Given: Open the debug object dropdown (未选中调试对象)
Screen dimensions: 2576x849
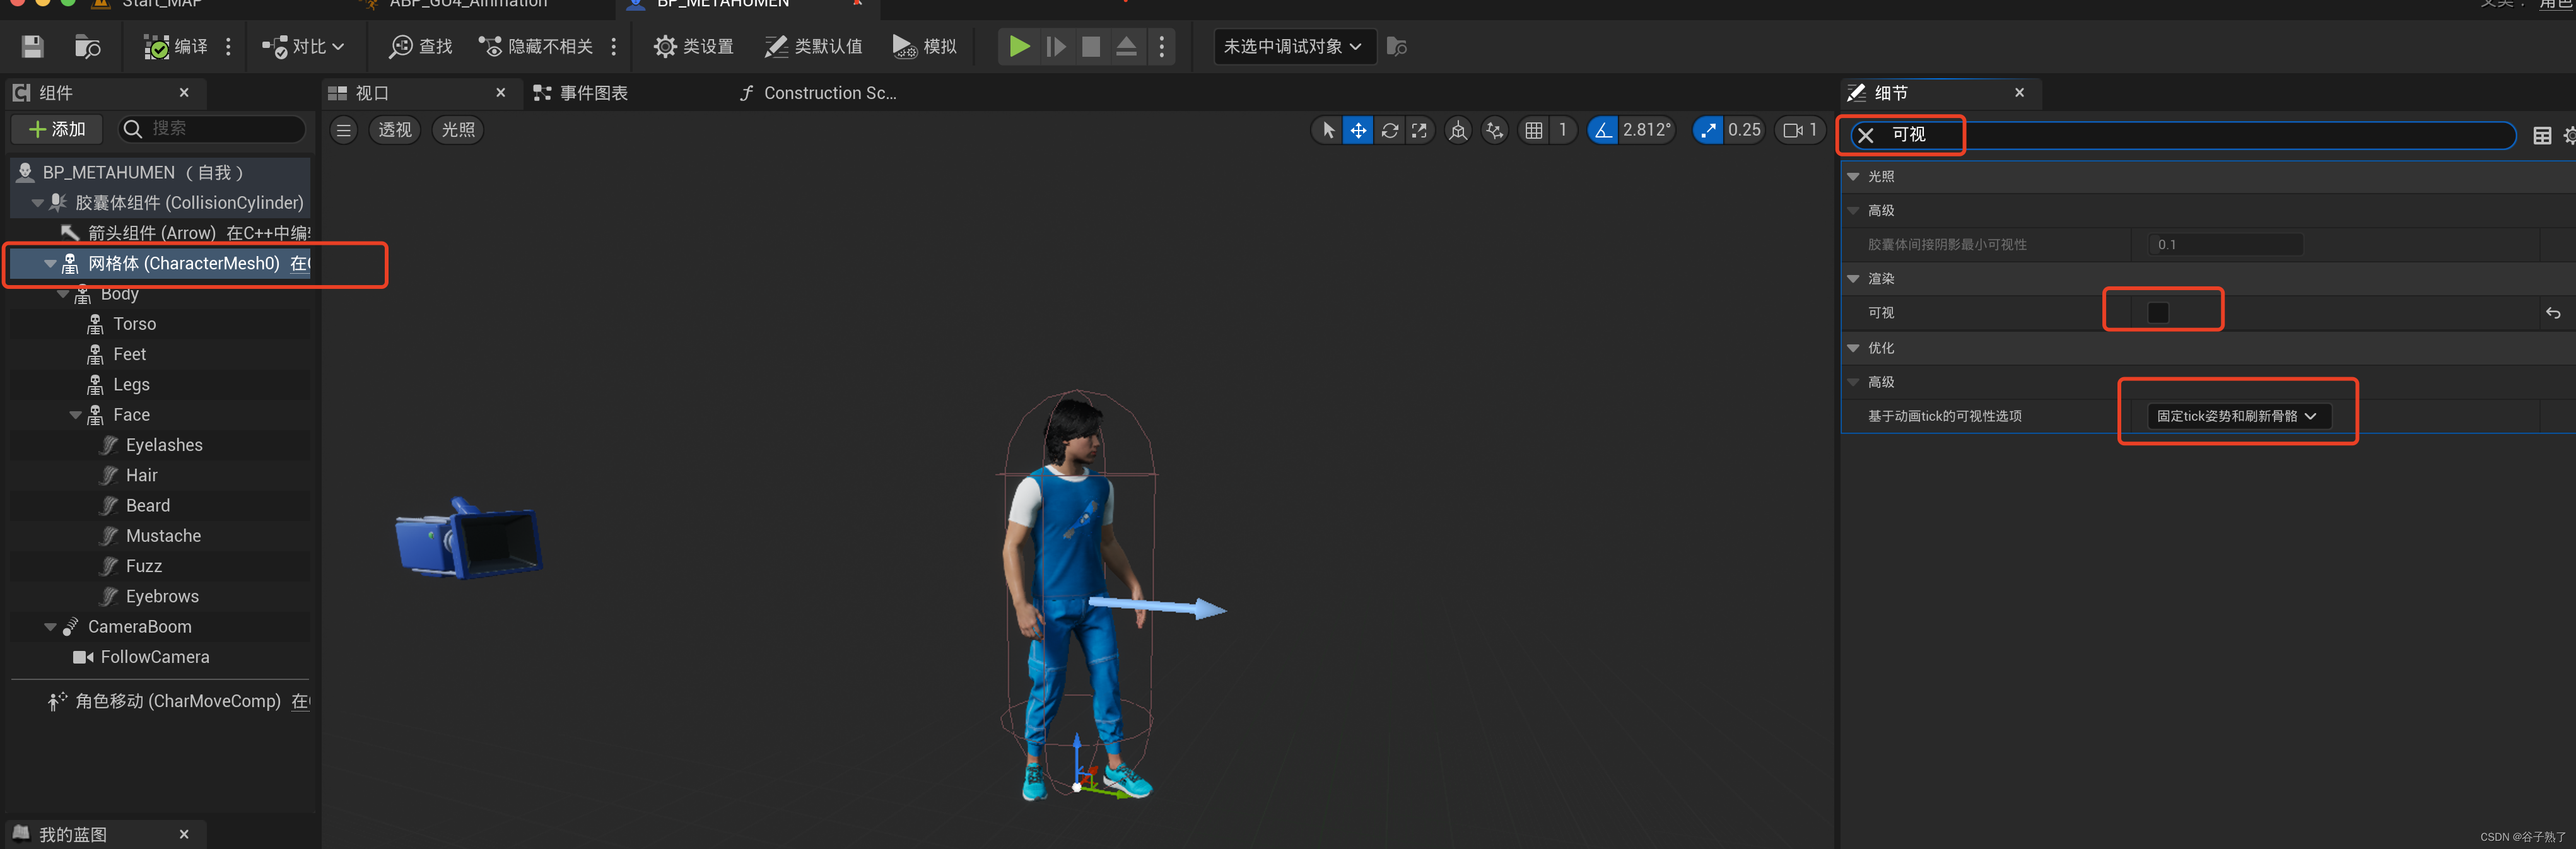Looking at the screenshot, I should (x=1292, y=46).
